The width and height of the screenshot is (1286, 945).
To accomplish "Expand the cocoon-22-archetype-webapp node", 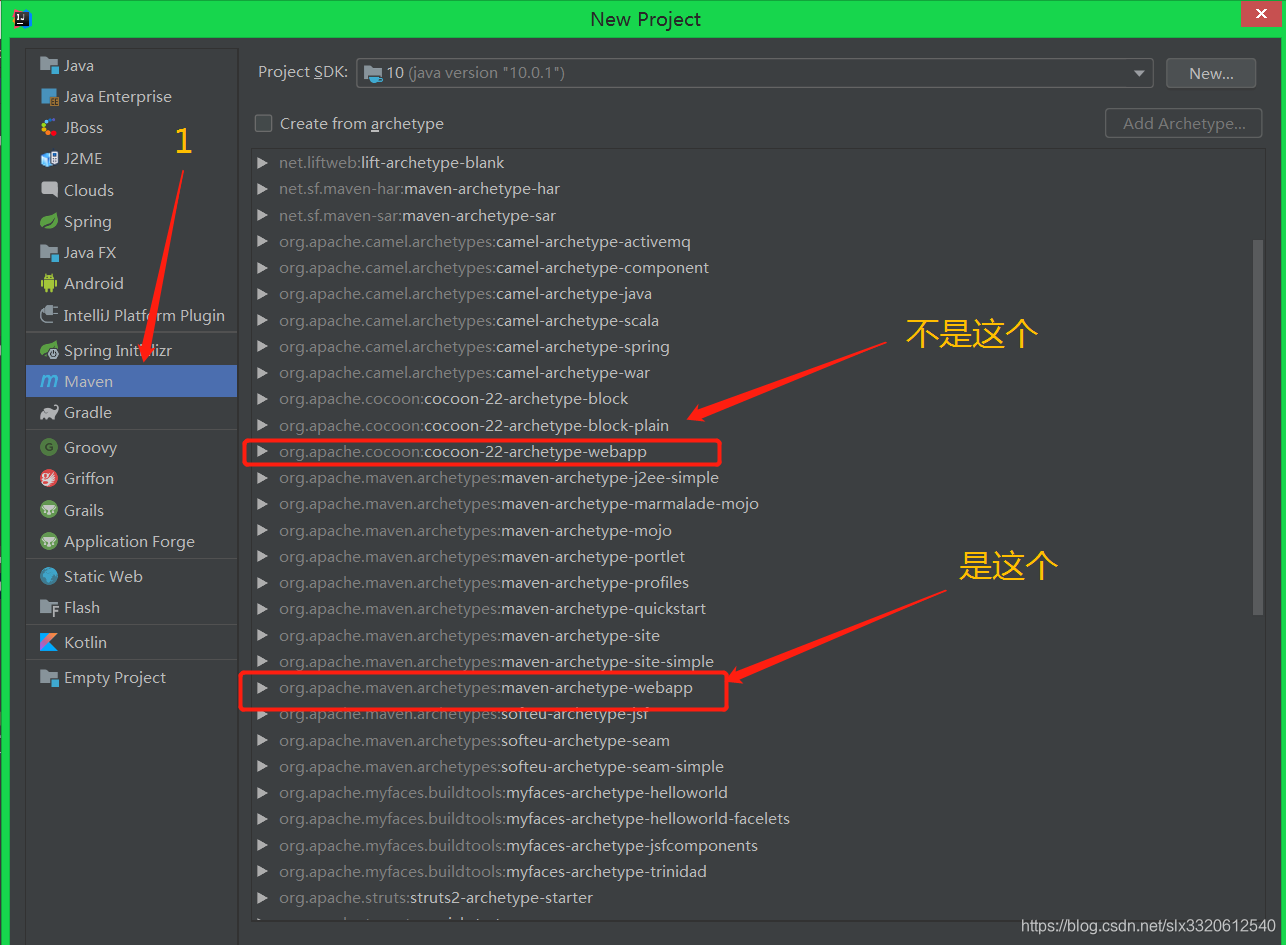I will [262, 452].
